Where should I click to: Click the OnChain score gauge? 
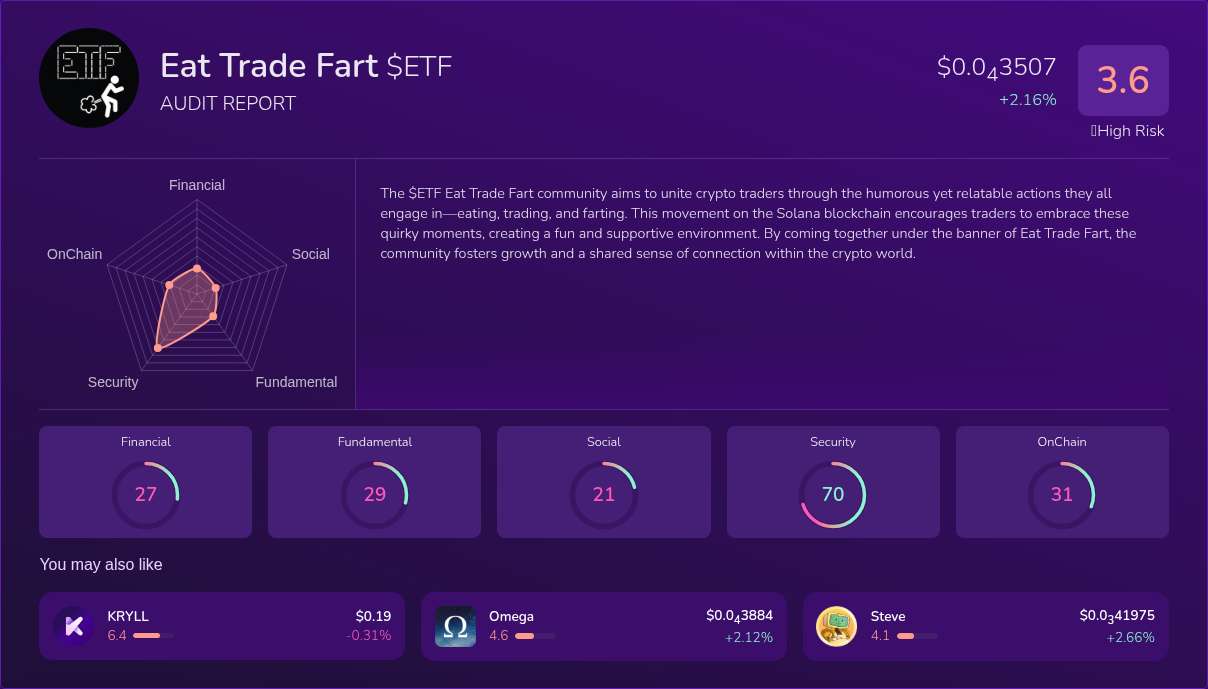point(1062,494)
